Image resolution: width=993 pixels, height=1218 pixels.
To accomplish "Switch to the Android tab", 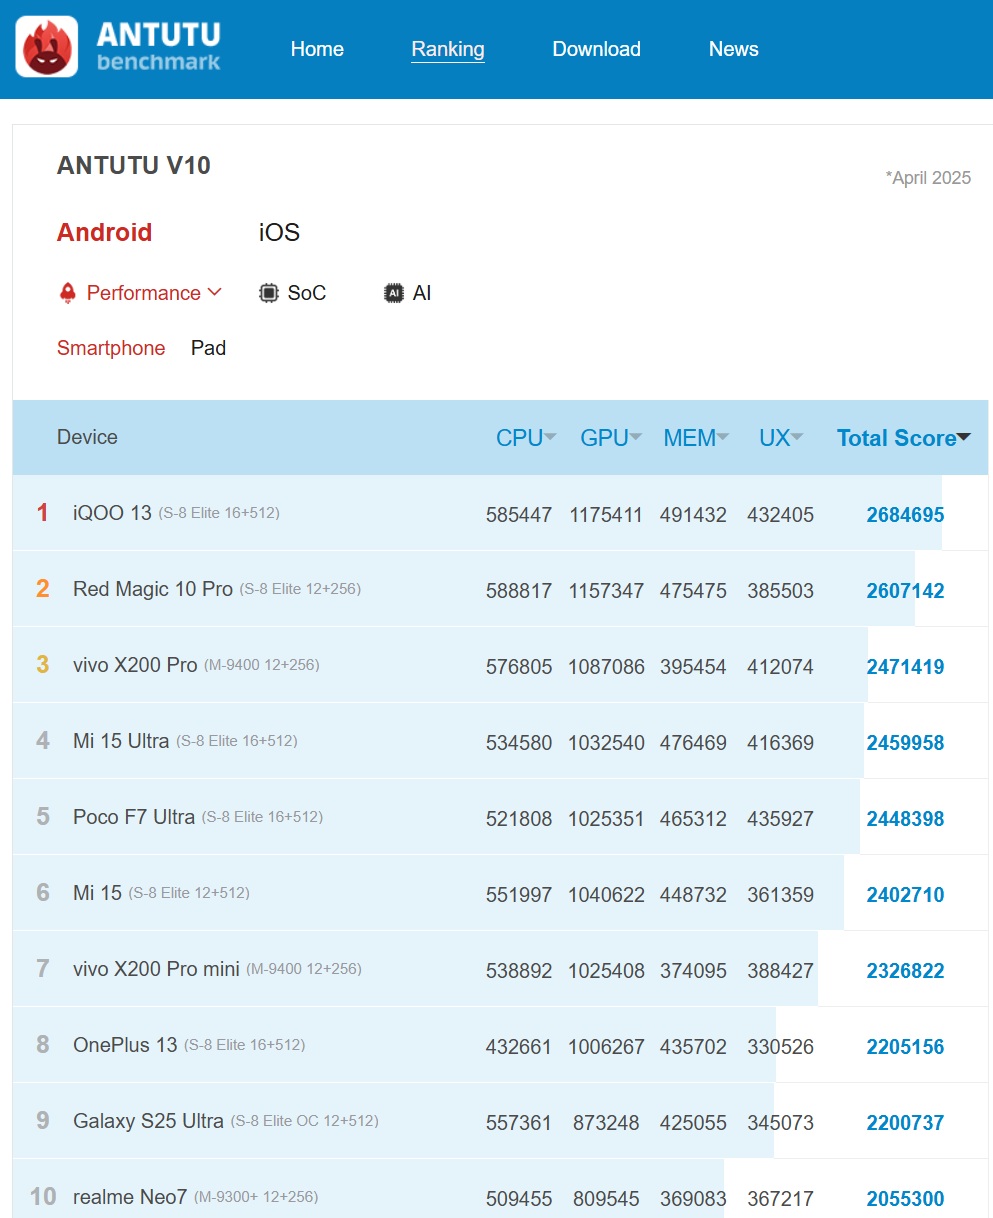I will click(105, 232).
